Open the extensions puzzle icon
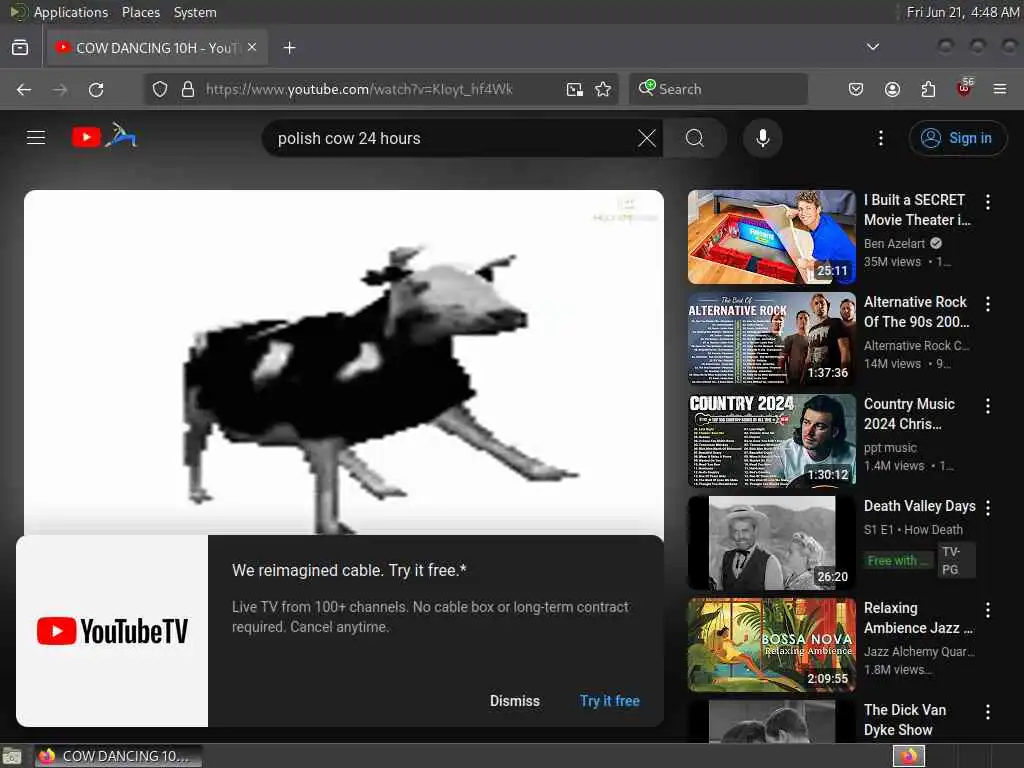1024x768 pixels. (x=928, y=89)
